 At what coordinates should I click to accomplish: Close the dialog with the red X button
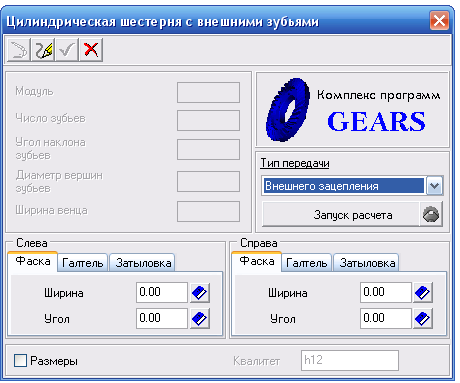coord(439,21)
